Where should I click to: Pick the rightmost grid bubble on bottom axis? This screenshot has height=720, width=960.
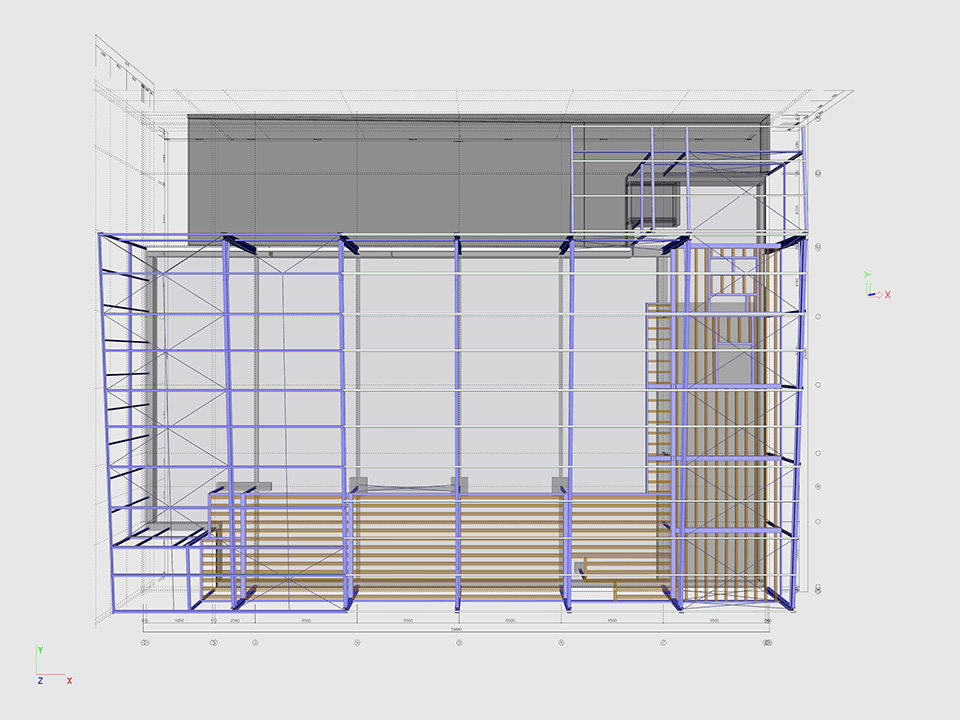(767, 643)
